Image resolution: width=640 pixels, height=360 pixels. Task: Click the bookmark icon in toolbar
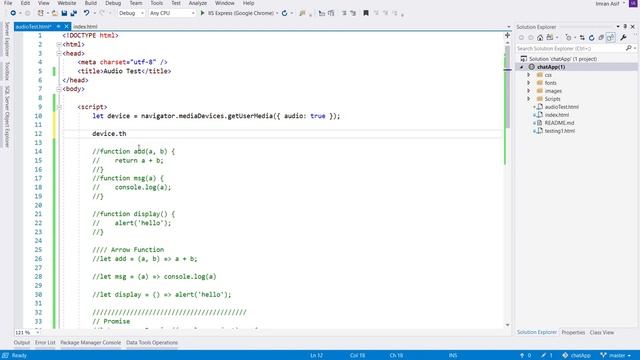pyautogui.click(x=366, y=13)
